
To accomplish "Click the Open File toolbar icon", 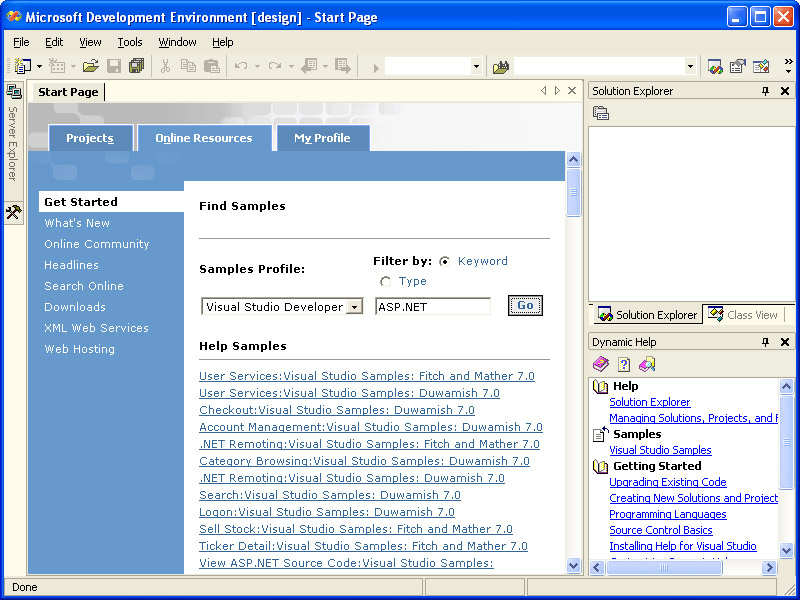I will click(x=90, y=66).
